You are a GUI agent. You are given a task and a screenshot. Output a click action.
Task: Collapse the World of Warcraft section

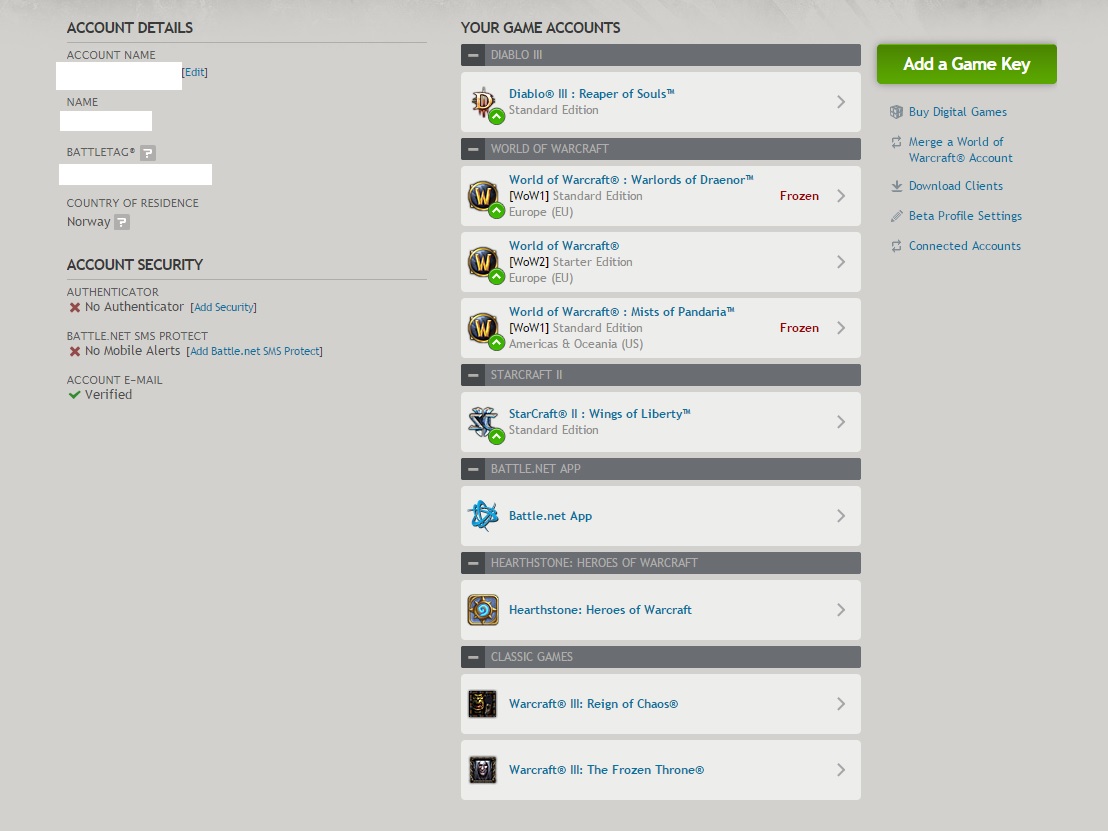(x=473, y=149)
